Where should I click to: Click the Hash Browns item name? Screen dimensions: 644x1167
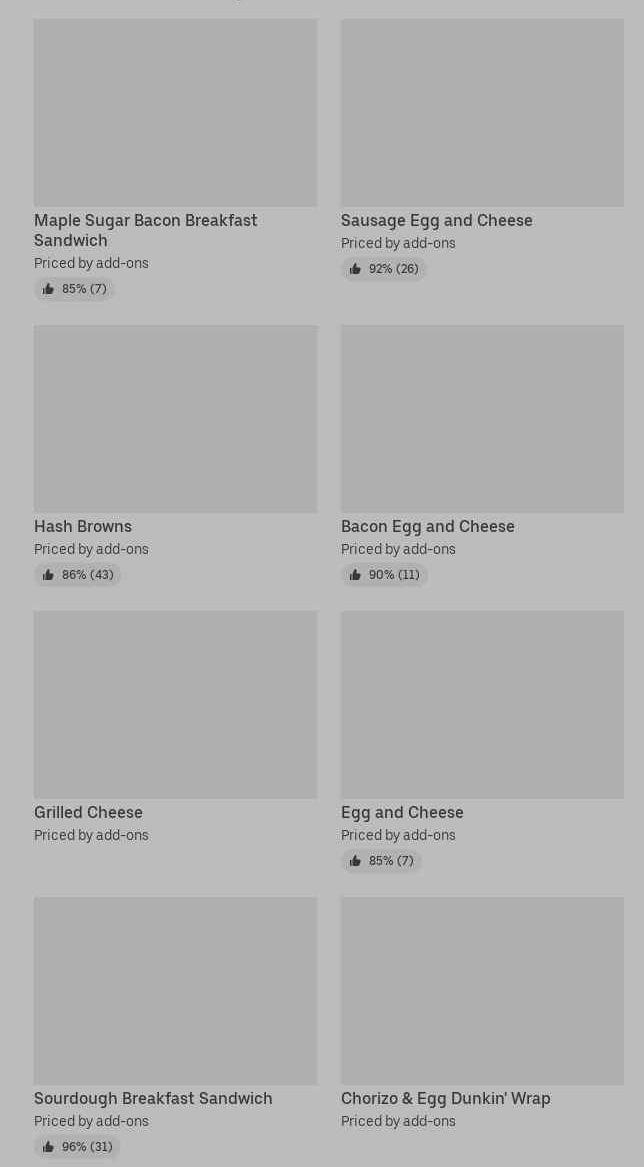click(x=83, y=526)
